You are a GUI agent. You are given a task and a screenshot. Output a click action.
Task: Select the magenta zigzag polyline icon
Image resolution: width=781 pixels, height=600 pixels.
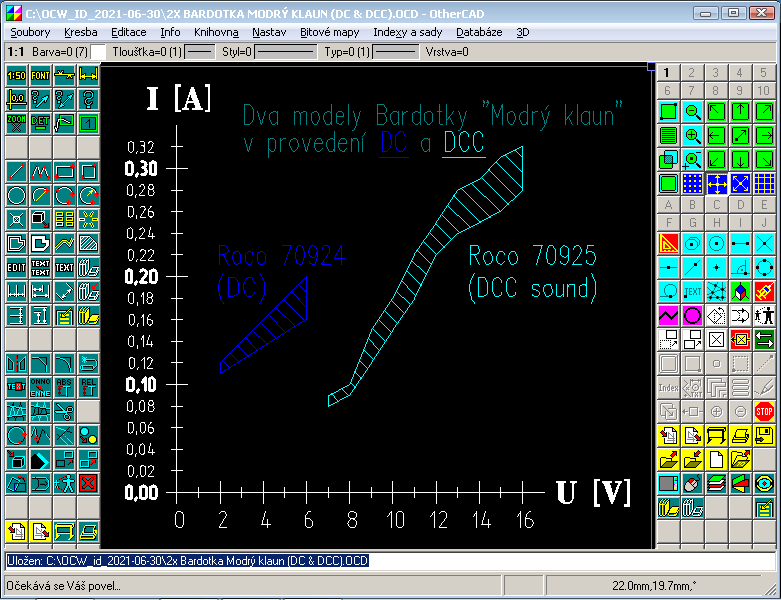pos(668,315)
